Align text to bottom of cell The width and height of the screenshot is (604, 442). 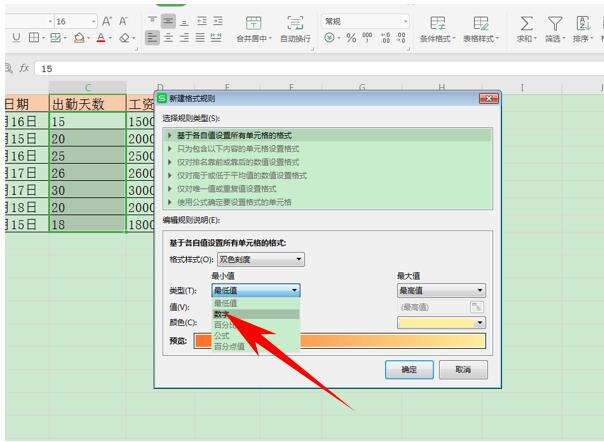tap(185, 22)
